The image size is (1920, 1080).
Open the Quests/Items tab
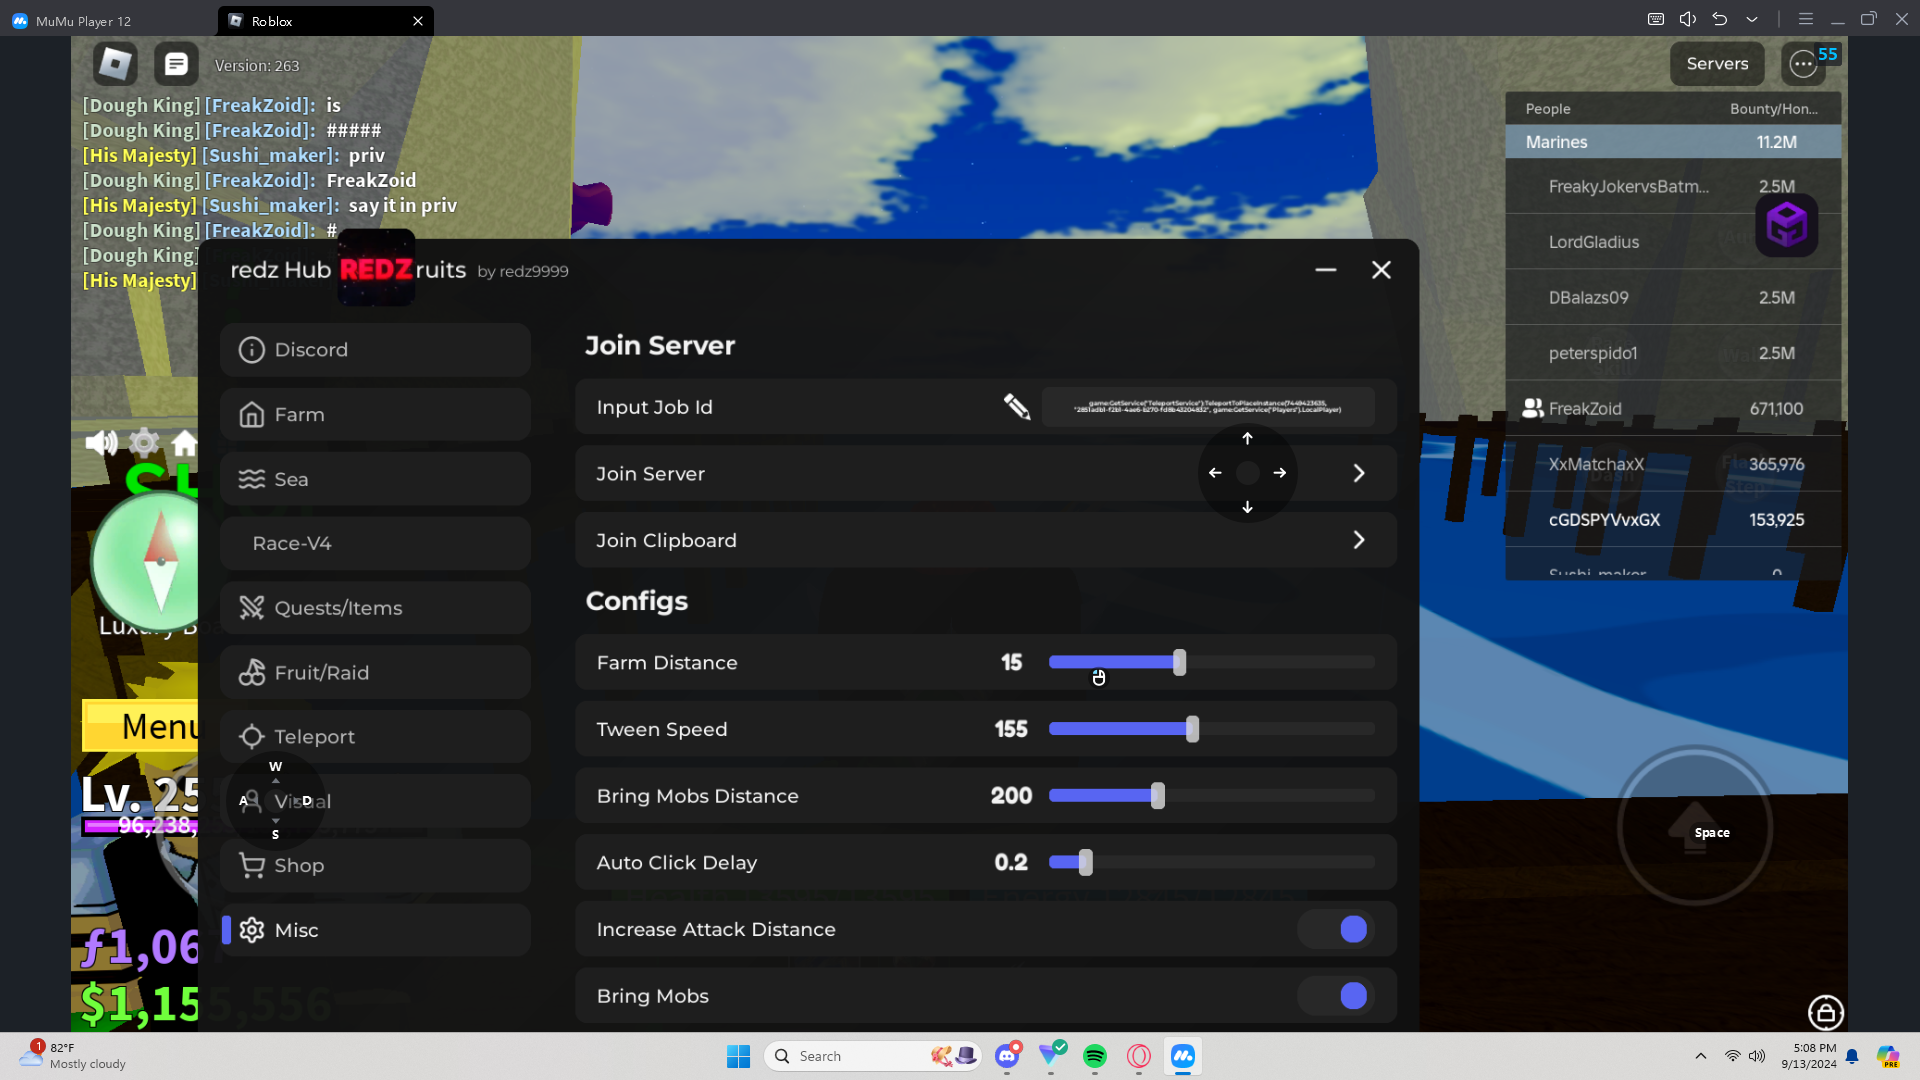click(375, 608)
